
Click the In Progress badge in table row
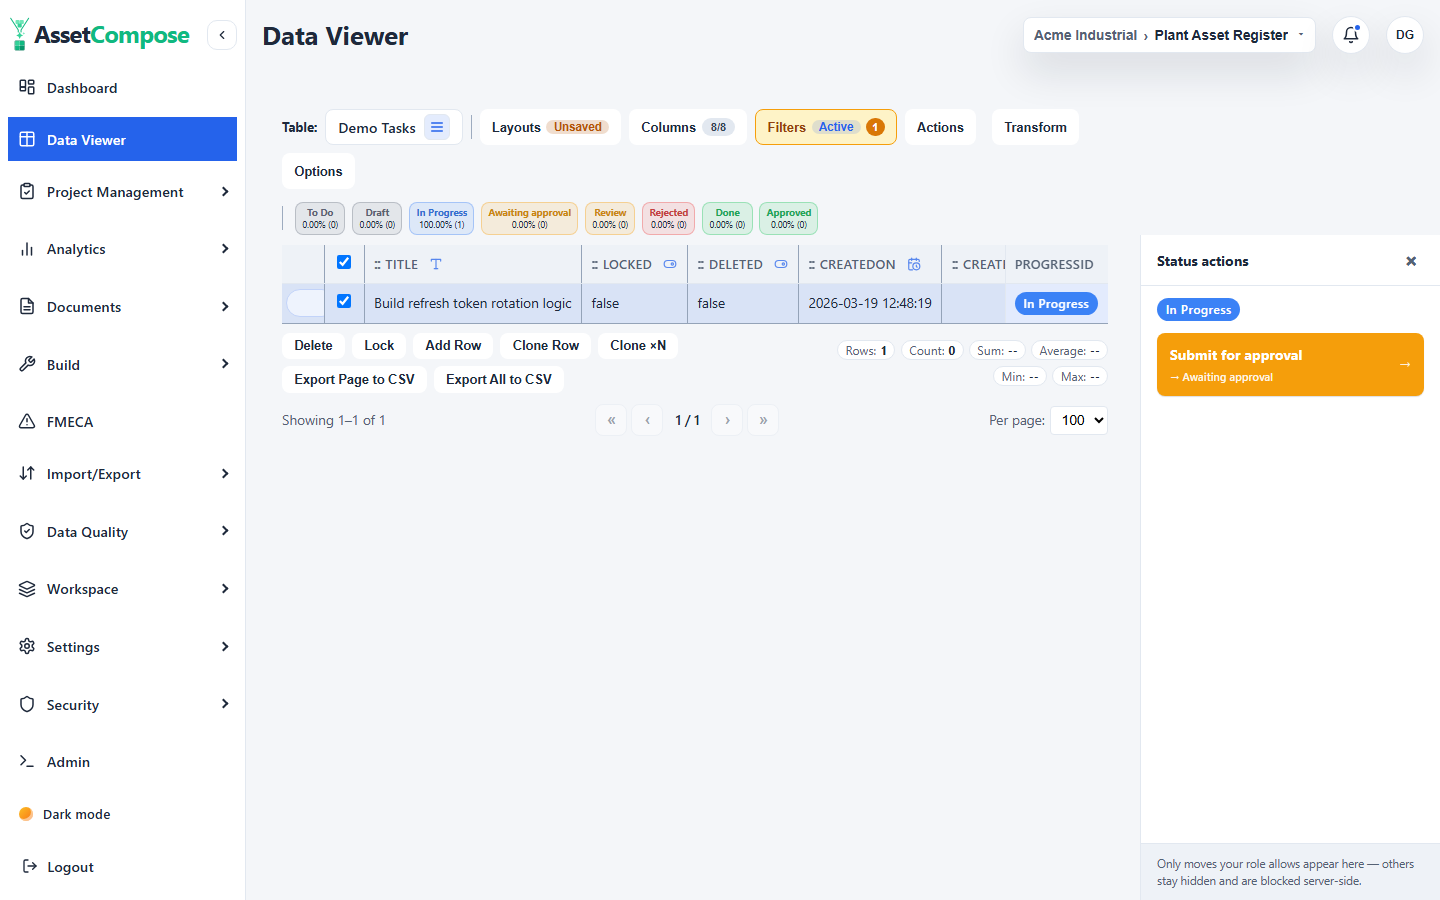pos(1056,303)
